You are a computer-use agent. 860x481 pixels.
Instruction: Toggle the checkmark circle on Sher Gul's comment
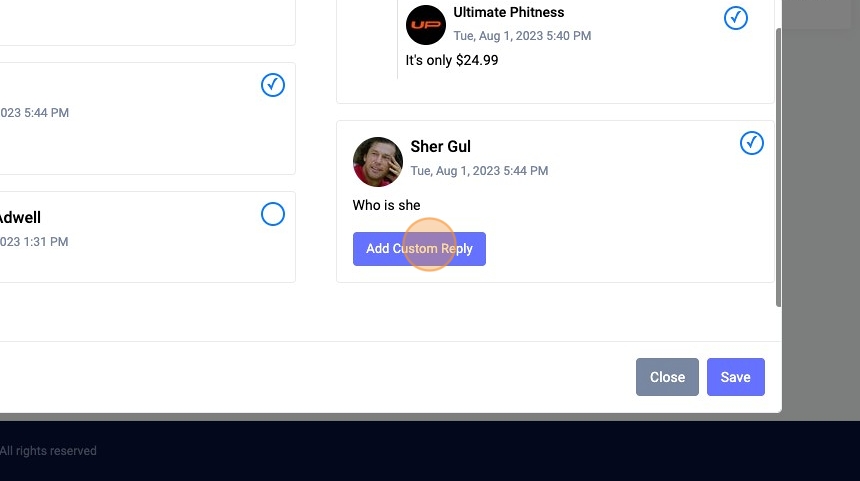click(751, 143)
